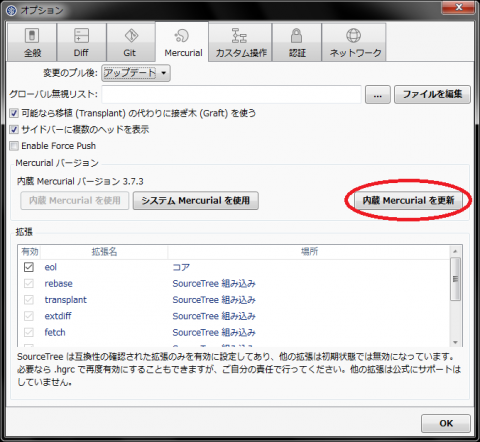
Task: Click the OK button
Action: 446,423
